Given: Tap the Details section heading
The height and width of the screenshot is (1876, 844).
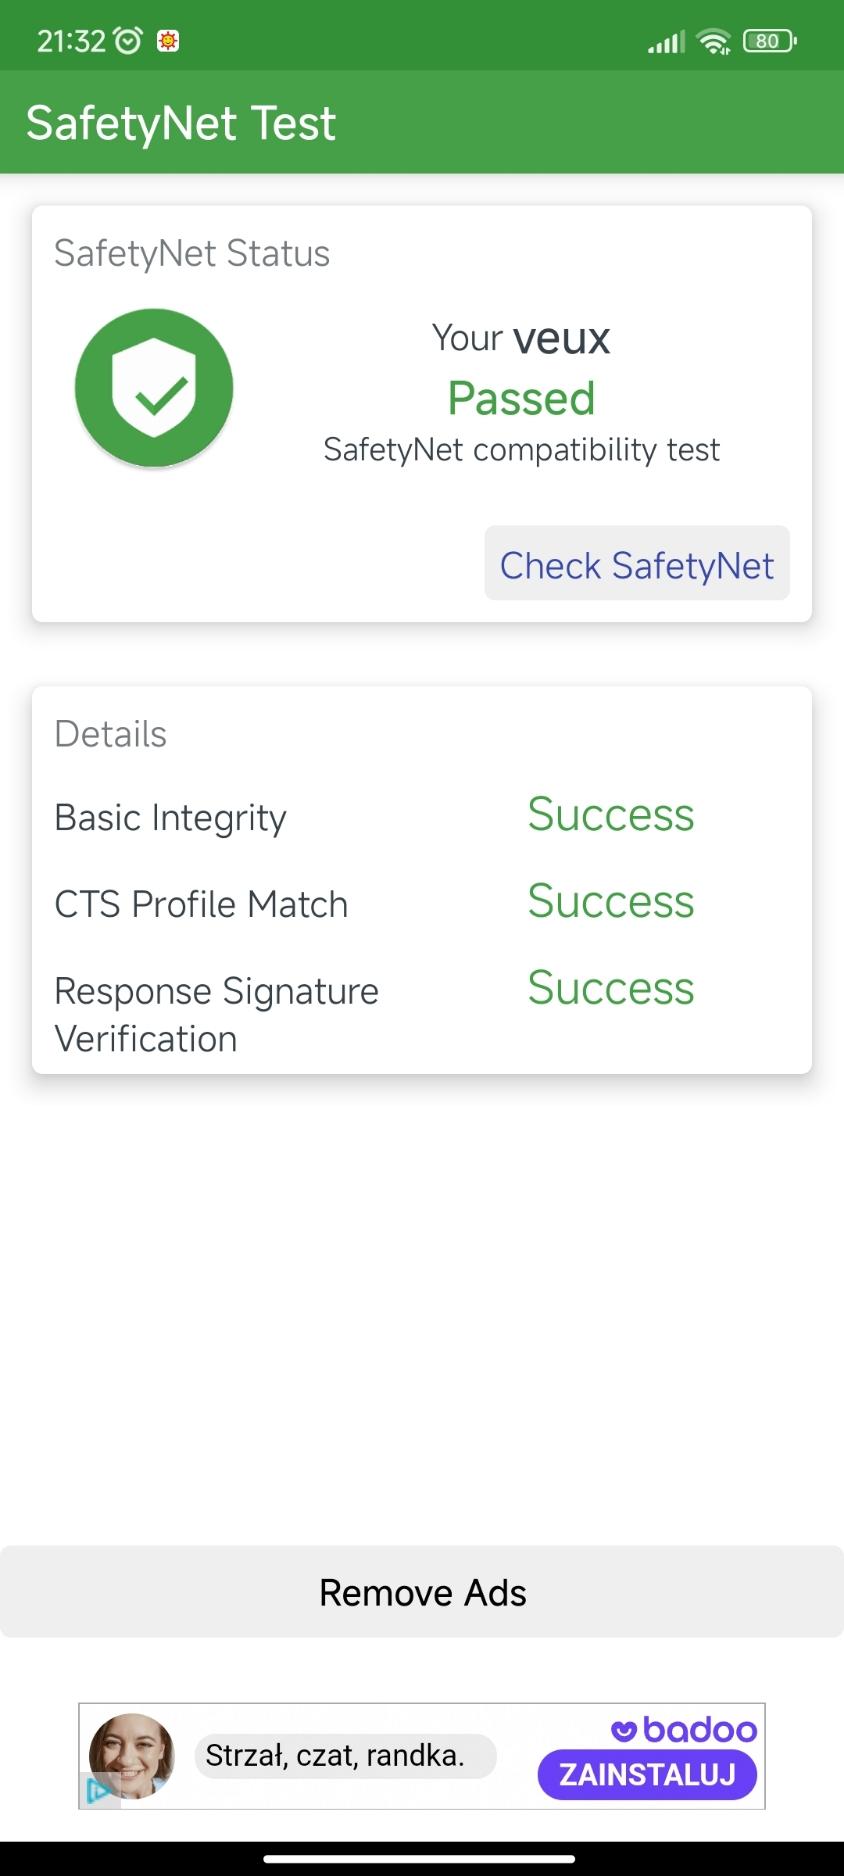Looking at the screenshot, I should [x=110, y=734].
